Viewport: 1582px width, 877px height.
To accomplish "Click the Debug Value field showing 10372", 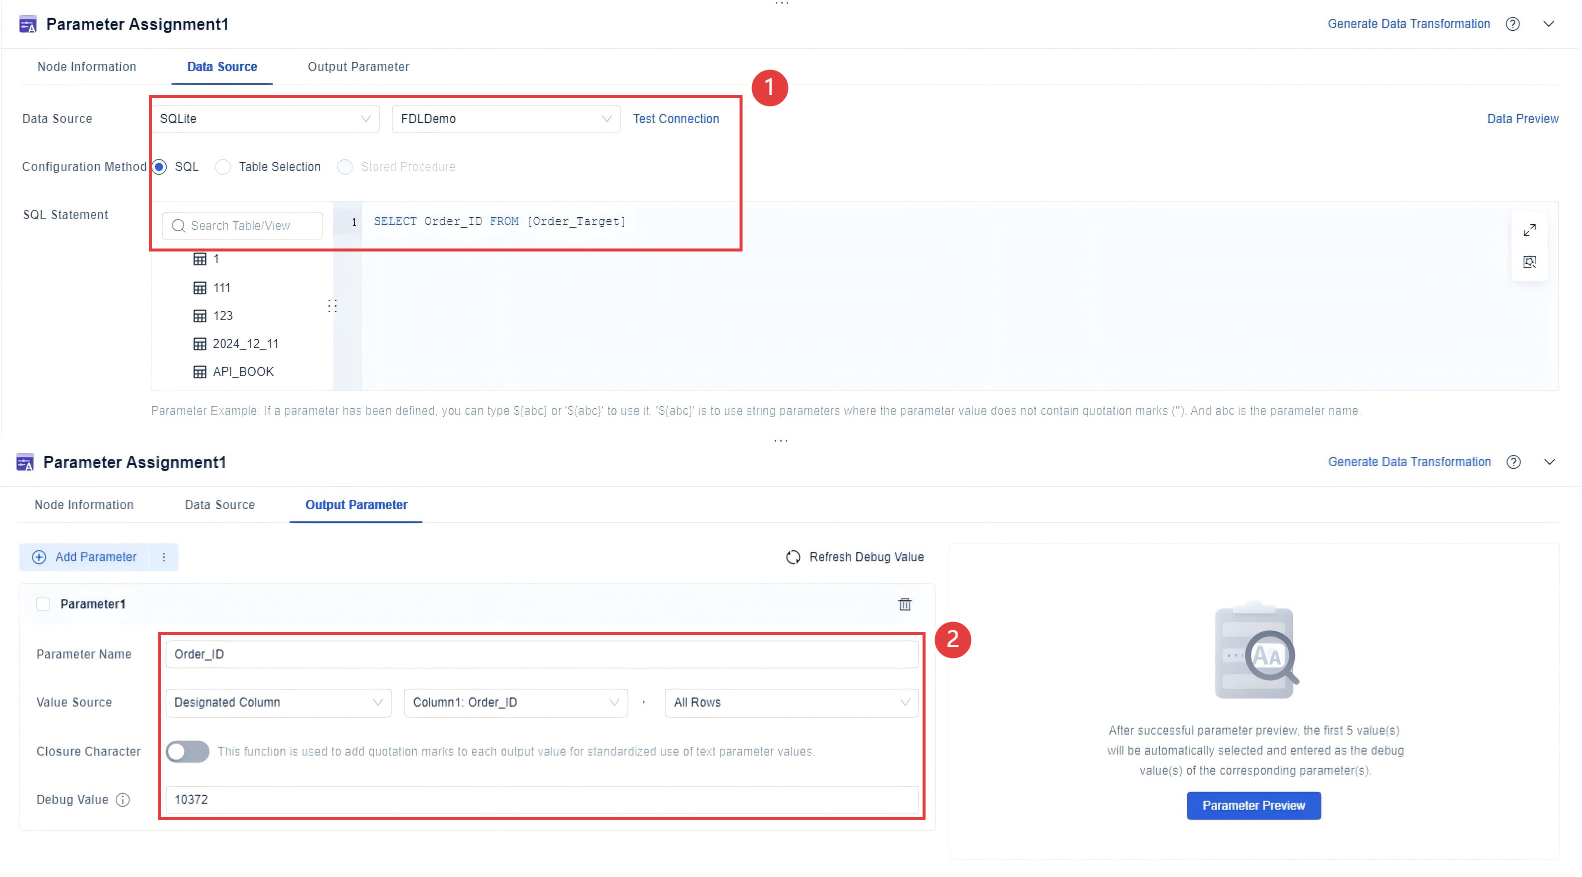I will (x=542, y=800).
